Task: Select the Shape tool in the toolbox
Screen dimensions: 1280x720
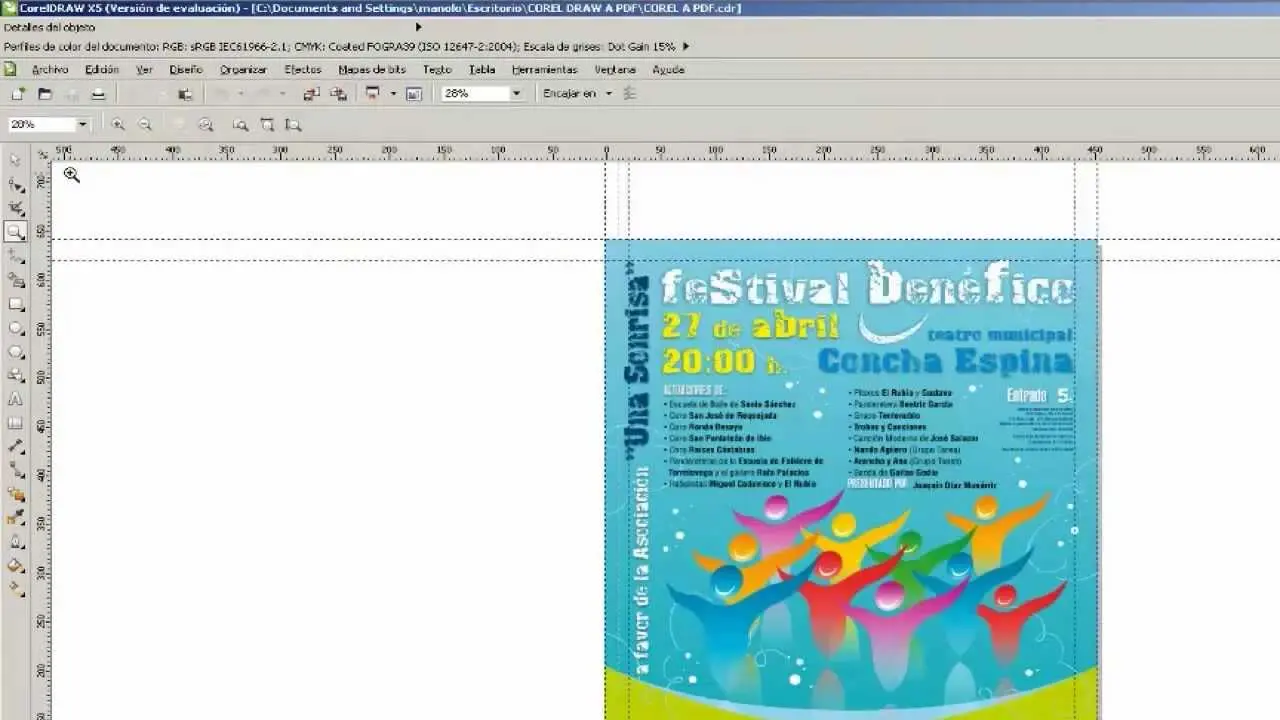Action: click(x=15, y=184)
